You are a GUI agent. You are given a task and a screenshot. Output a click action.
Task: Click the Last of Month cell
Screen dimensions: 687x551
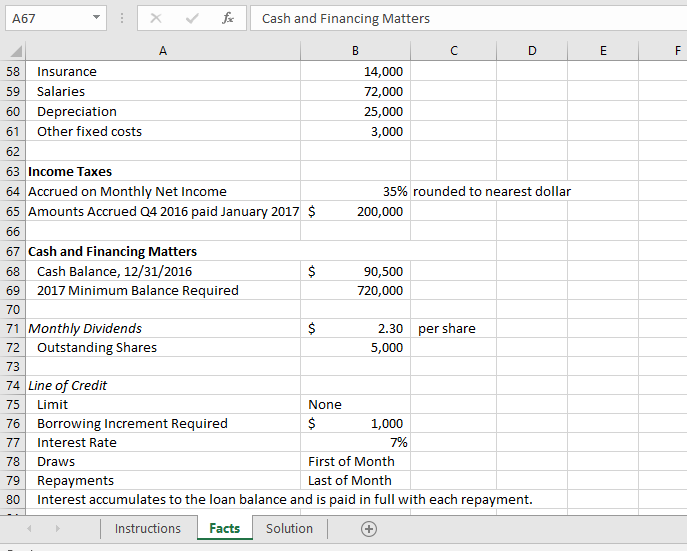click(x=355, y=480)
